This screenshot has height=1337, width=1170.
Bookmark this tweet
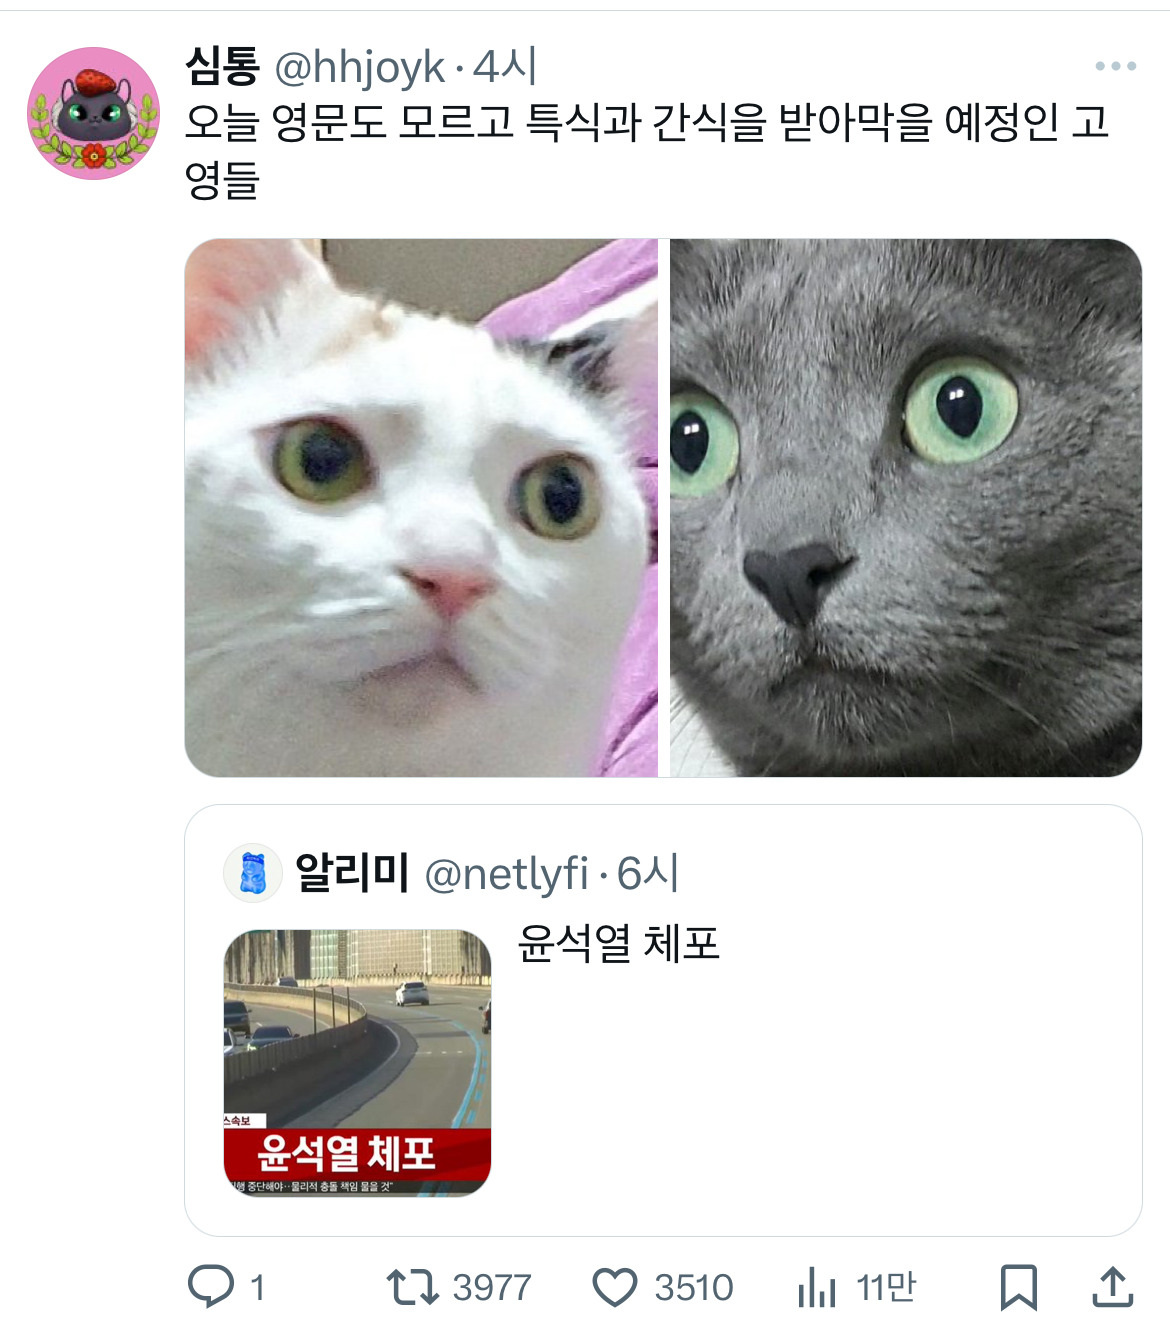coord(1018,1287)
